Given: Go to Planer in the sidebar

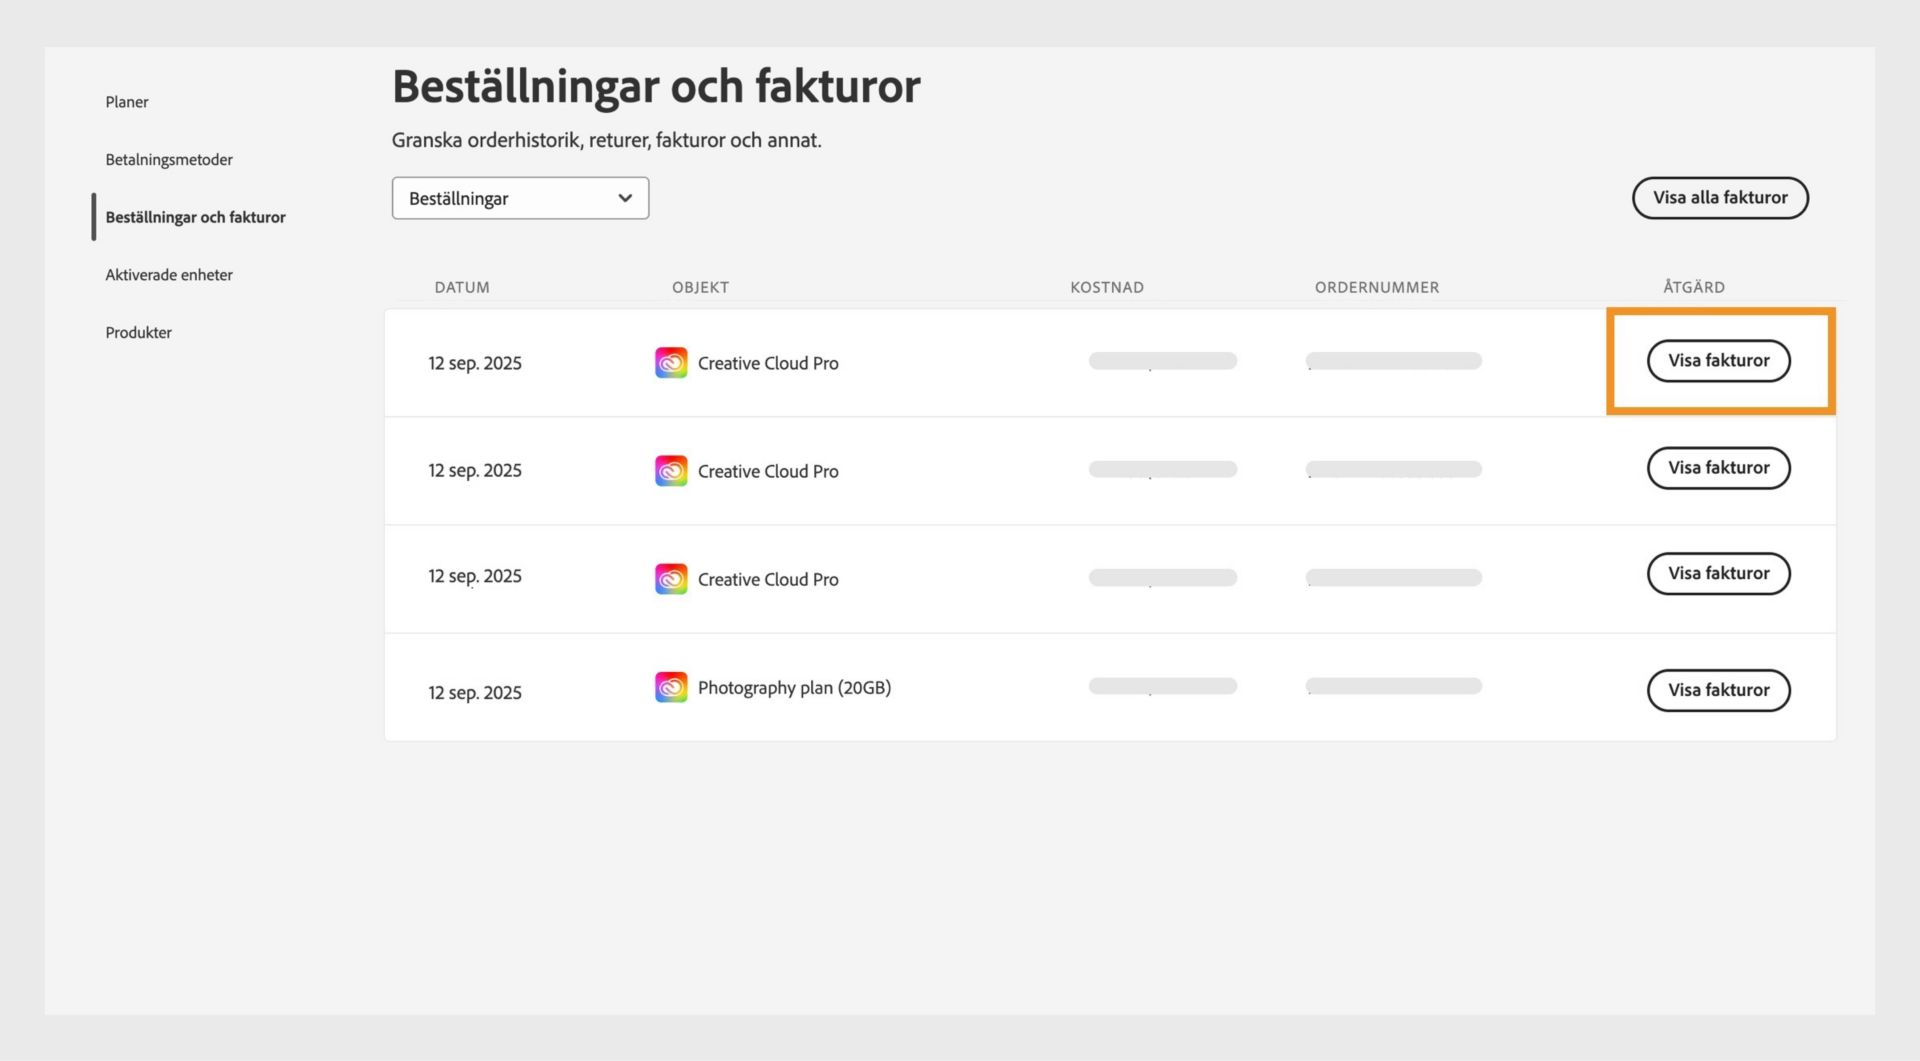Looking at the screenshot, I should click(127, 102).
